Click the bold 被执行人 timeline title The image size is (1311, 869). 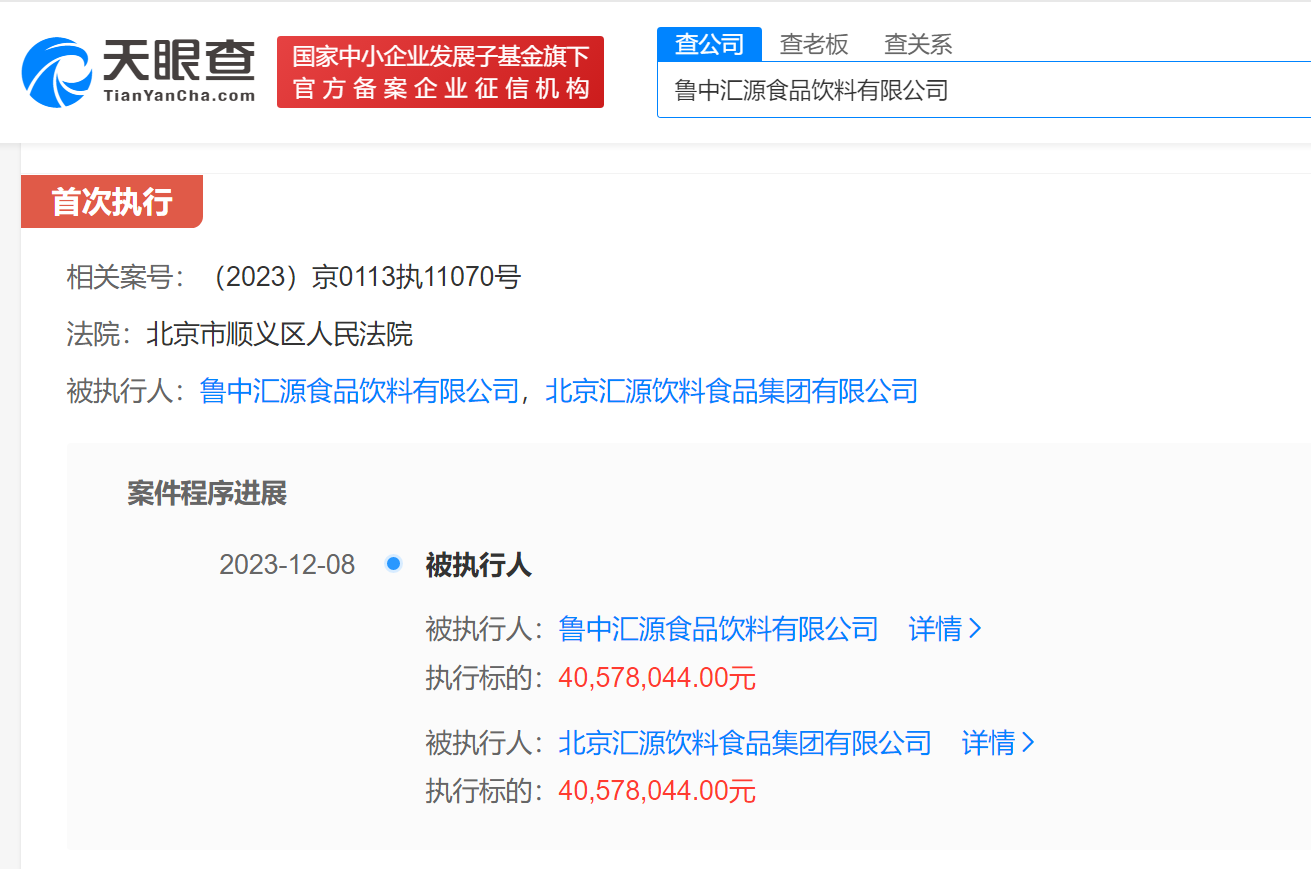479,565
